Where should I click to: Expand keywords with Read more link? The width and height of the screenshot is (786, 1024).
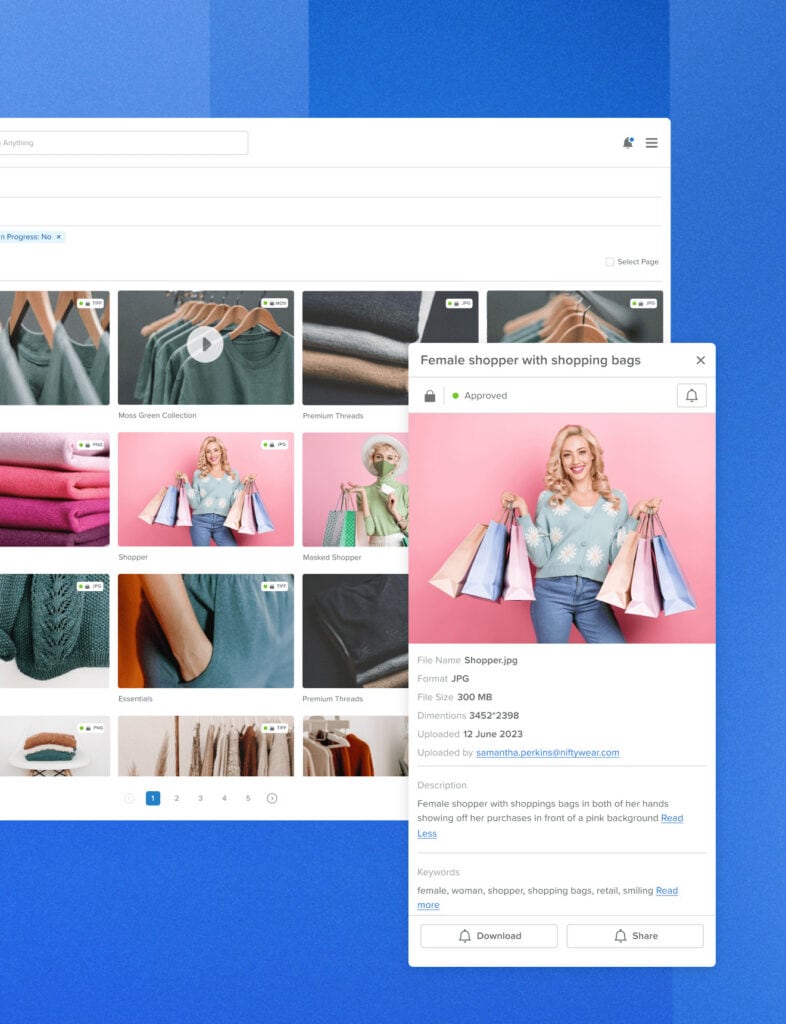click(x=428, y=905)
